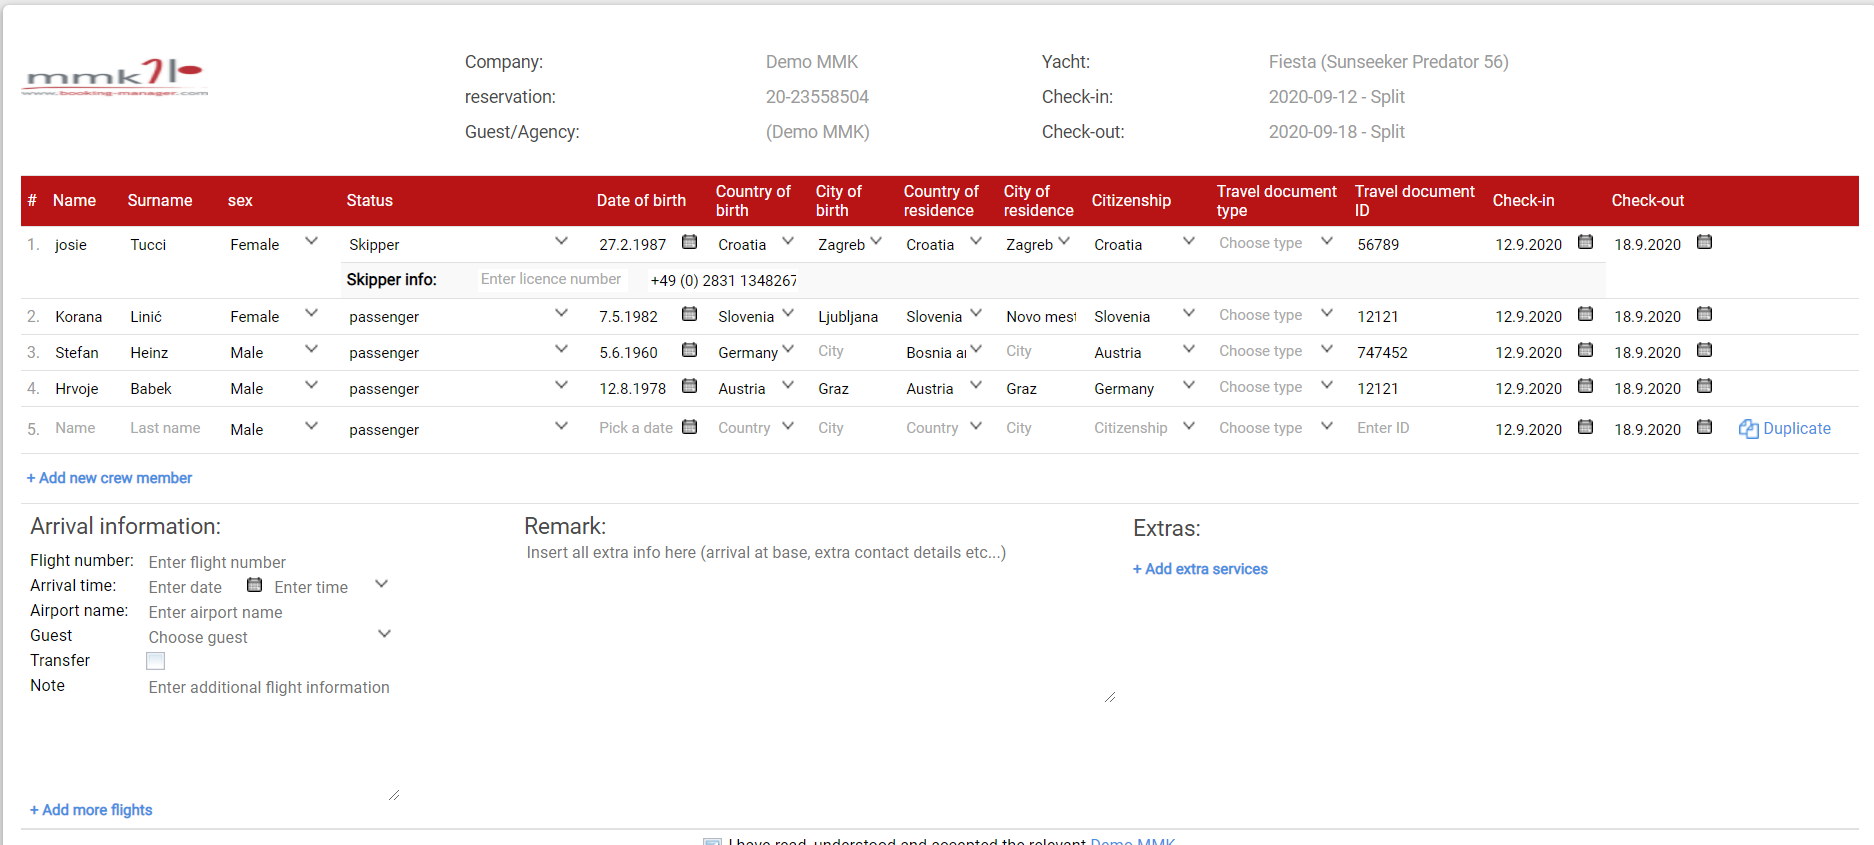Open Korana's country of residence Slovenia dropdown

[x=976, y=314]
